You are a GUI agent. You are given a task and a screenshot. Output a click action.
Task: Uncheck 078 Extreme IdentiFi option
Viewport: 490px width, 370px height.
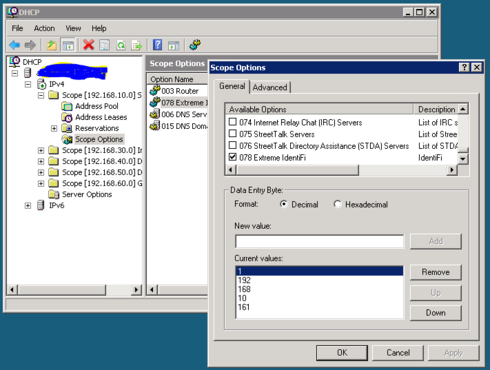click(232, 157)
